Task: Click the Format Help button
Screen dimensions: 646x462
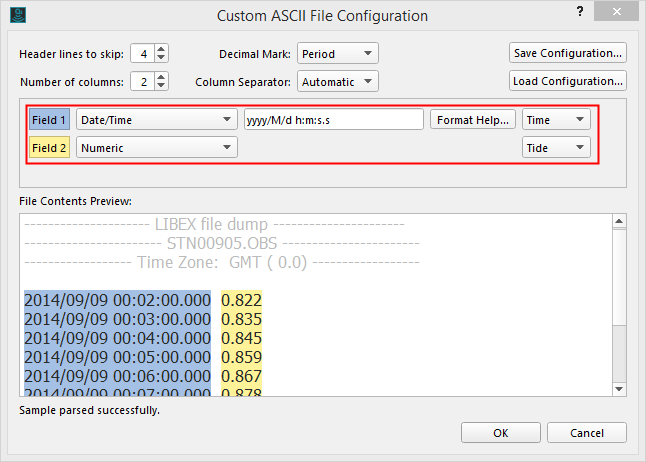Action: tap(473, 120)
